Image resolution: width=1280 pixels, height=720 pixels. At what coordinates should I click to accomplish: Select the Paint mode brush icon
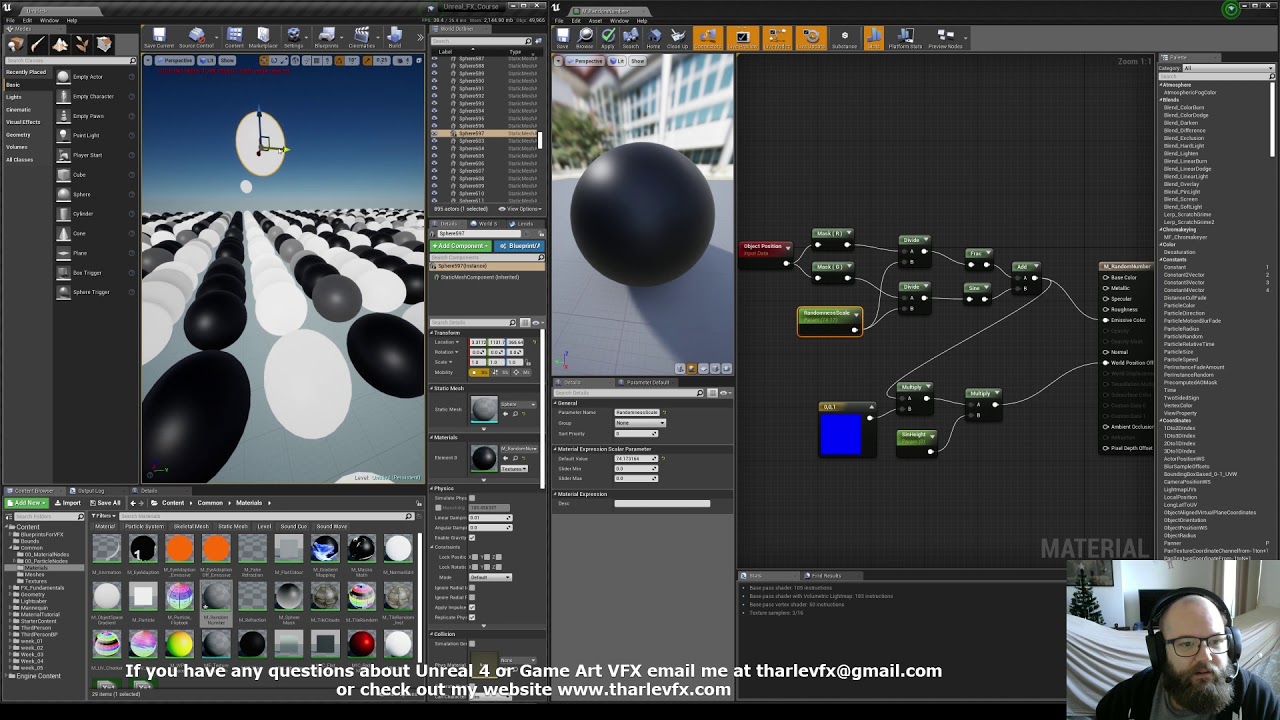(x=38, y=44)
